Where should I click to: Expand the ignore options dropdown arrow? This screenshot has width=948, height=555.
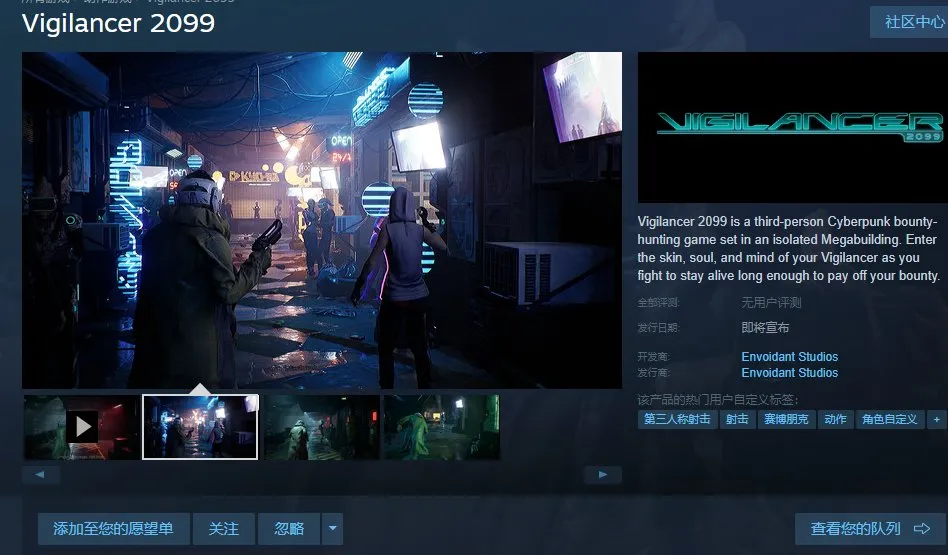pos(333,529)
